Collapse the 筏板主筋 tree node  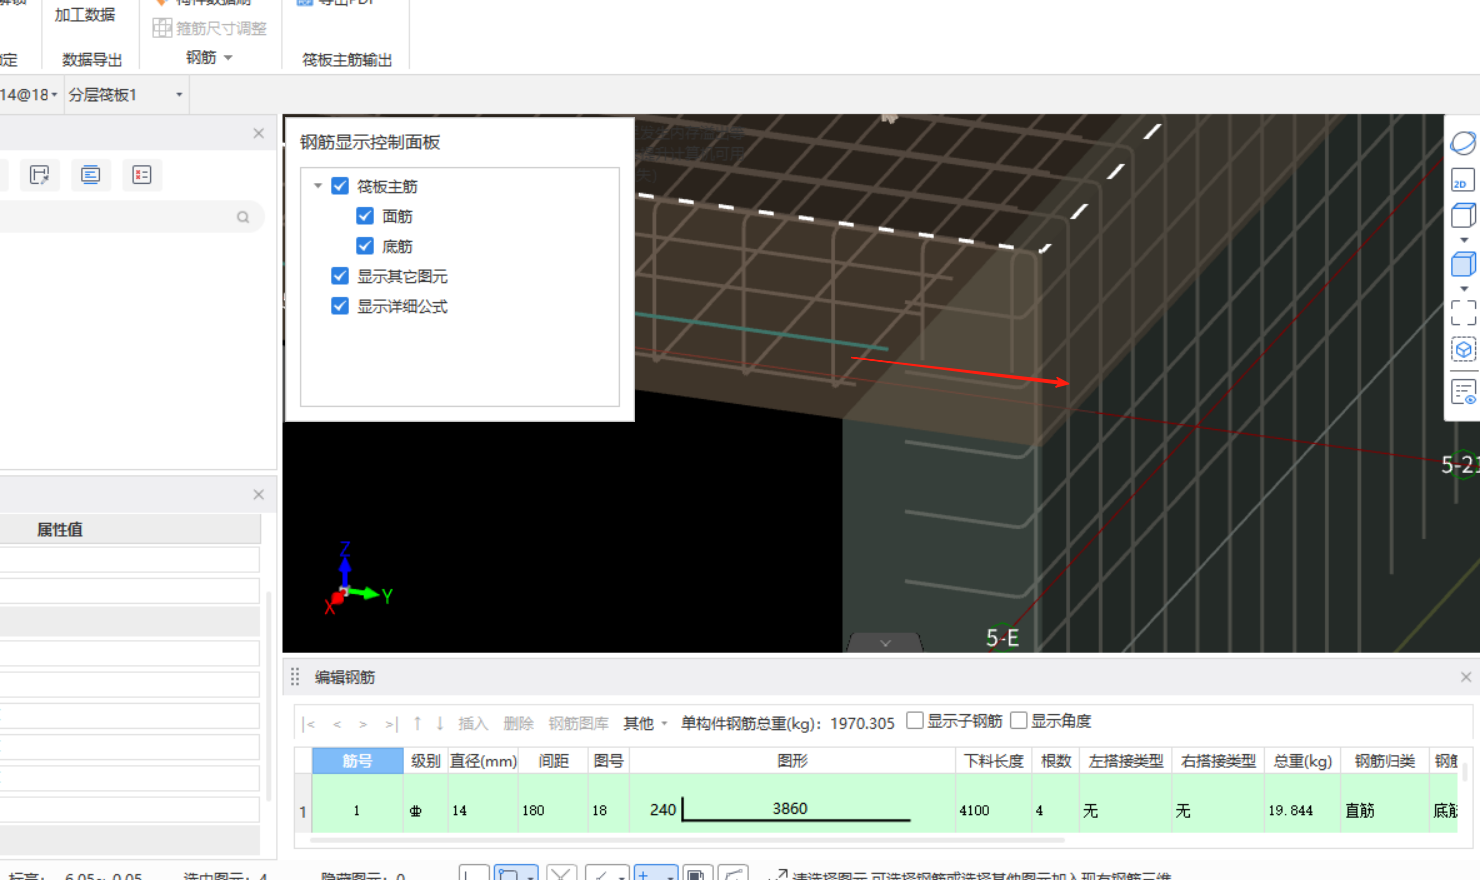tap(318, 186)
